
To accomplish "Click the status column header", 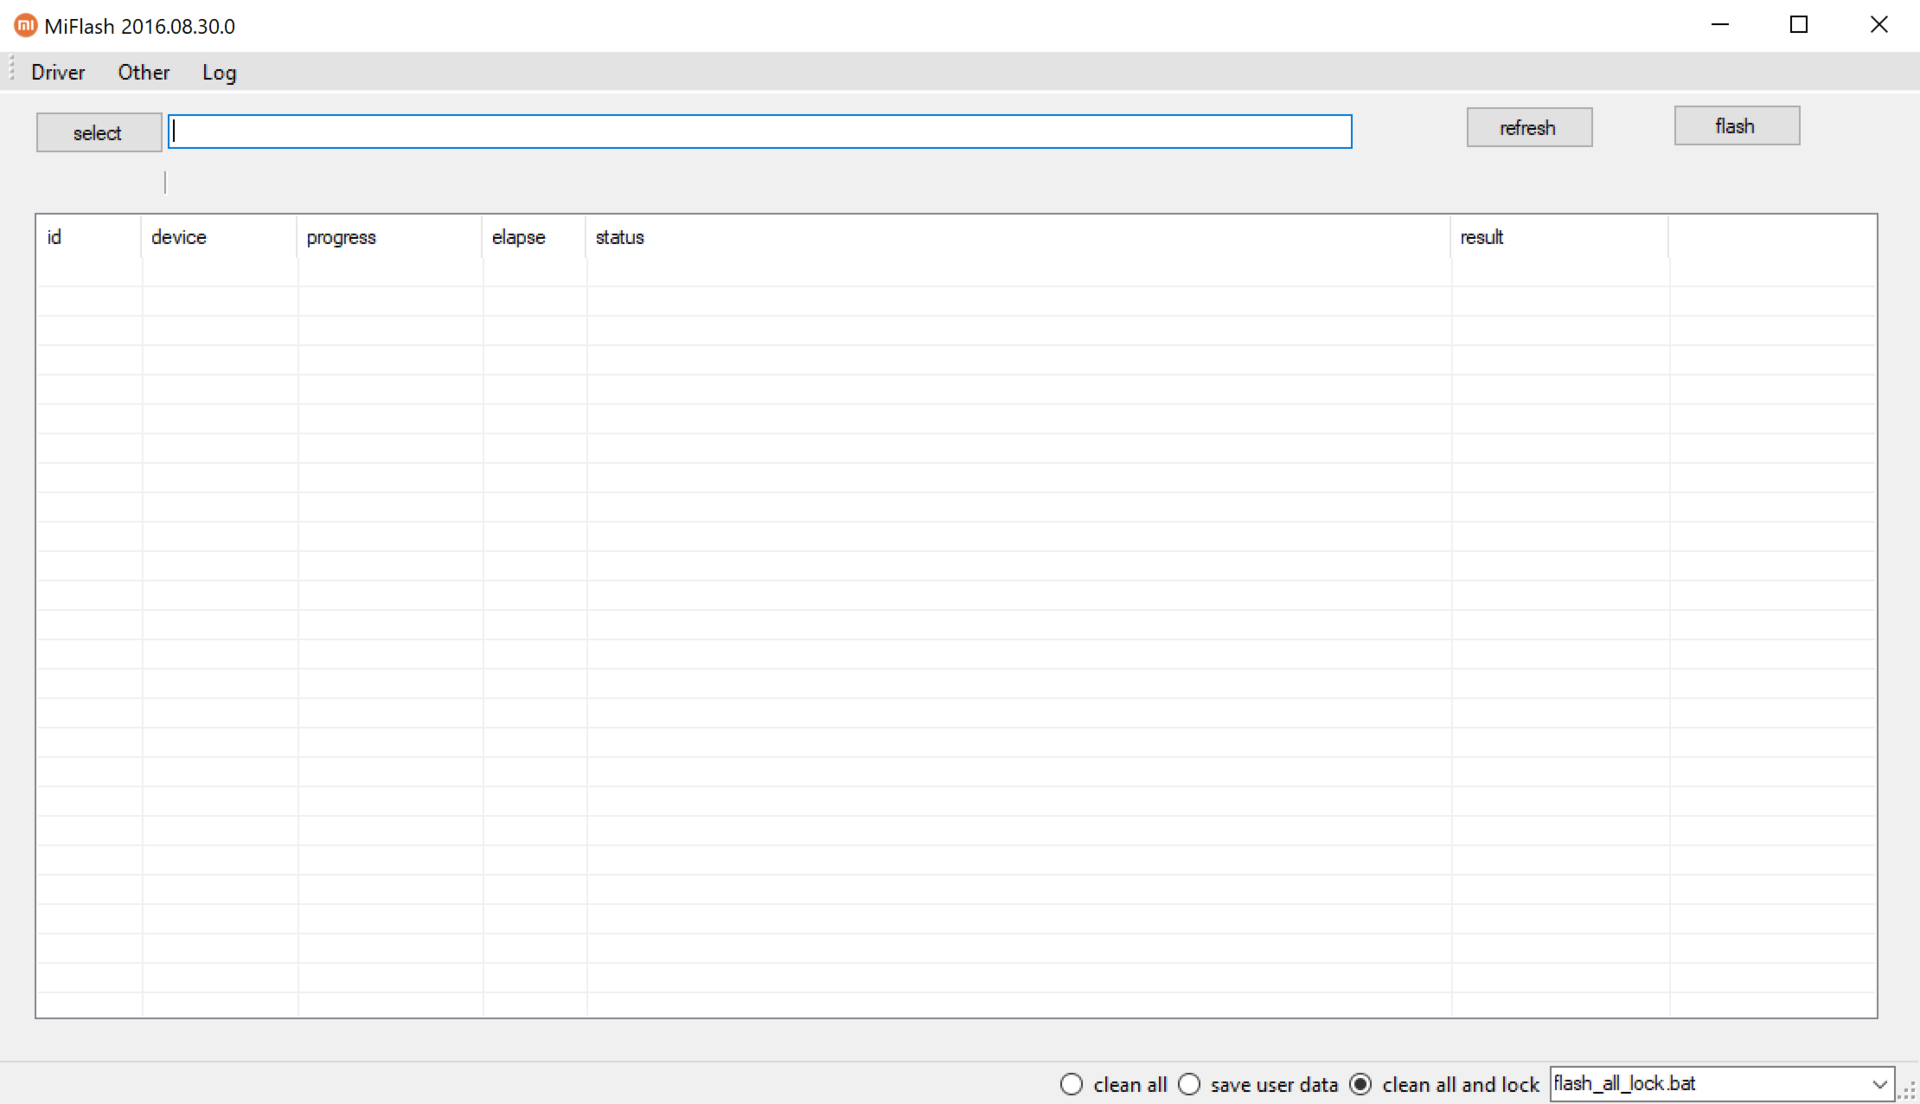I will [1017, 237].
